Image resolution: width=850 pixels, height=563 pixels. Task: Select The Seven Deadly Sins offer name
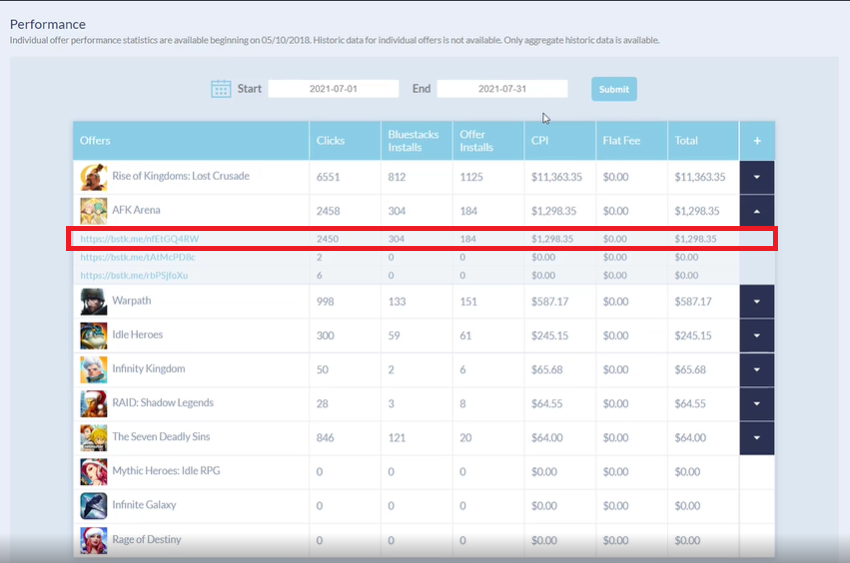(161, 437)
